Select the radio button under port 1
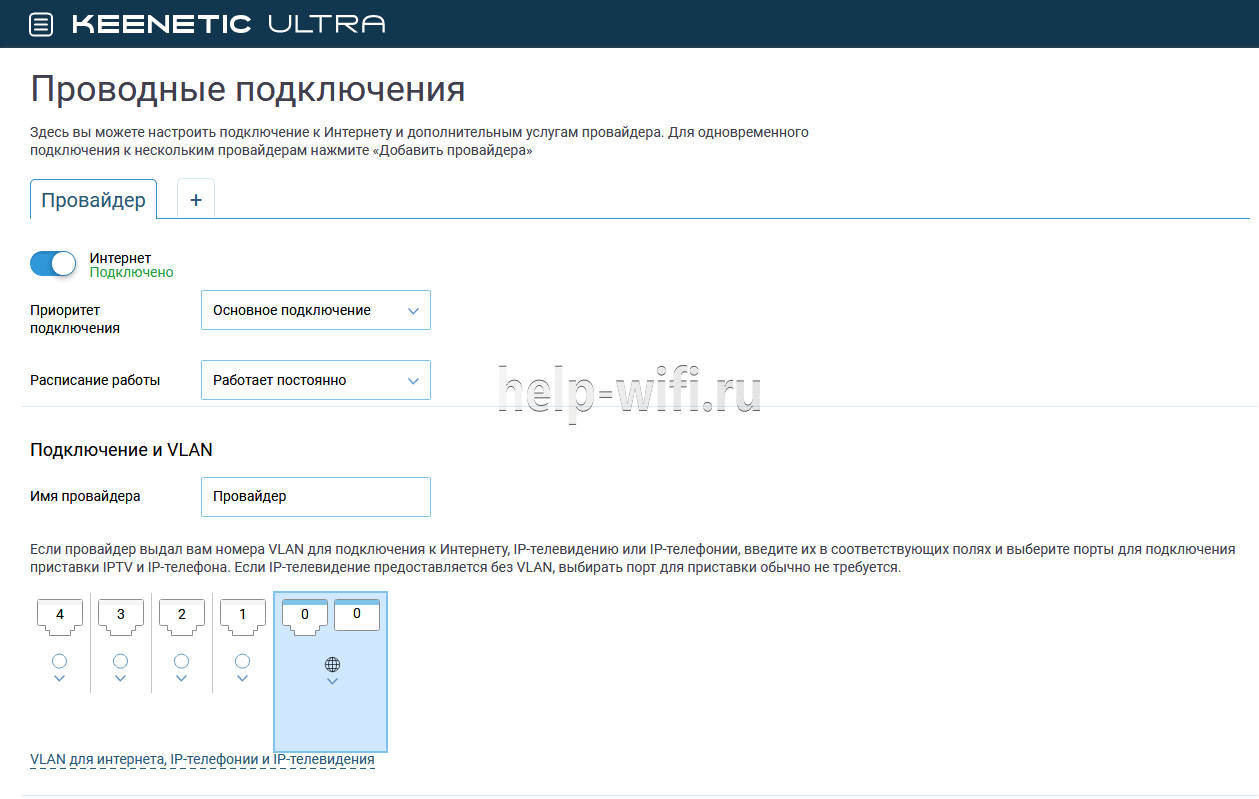1259x799 pixels. point(242,661)
